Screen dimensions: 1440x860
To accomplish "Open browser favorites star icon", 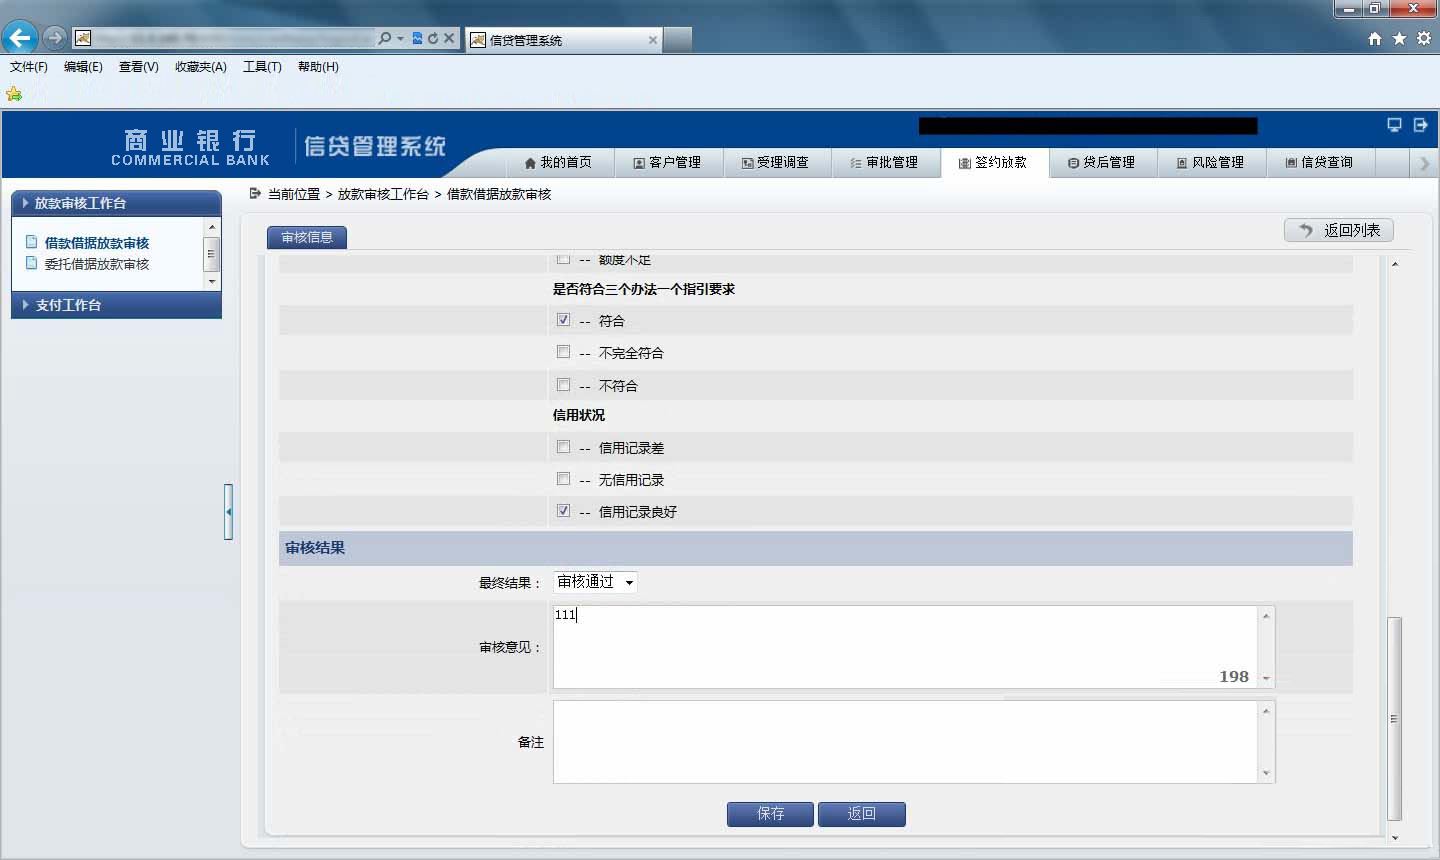I will (1399, 38).
